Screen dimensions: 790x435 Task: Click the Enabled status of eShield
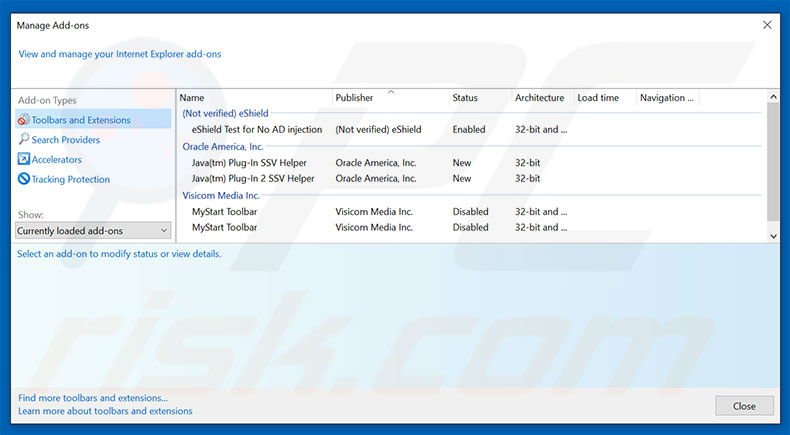coord(469,130)
